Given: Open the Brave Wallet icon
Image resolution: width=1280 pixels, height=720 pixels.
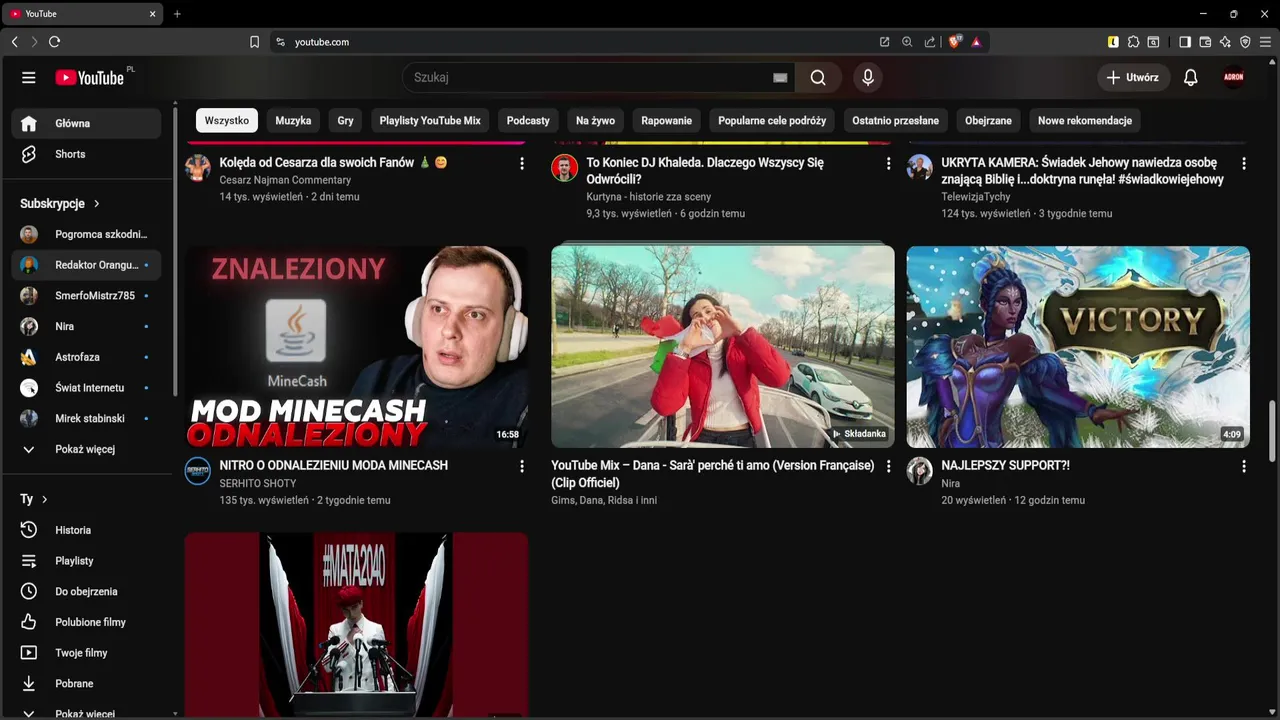Looking at the screenshot, I should pyautogui.click(x=1205, y=42).
